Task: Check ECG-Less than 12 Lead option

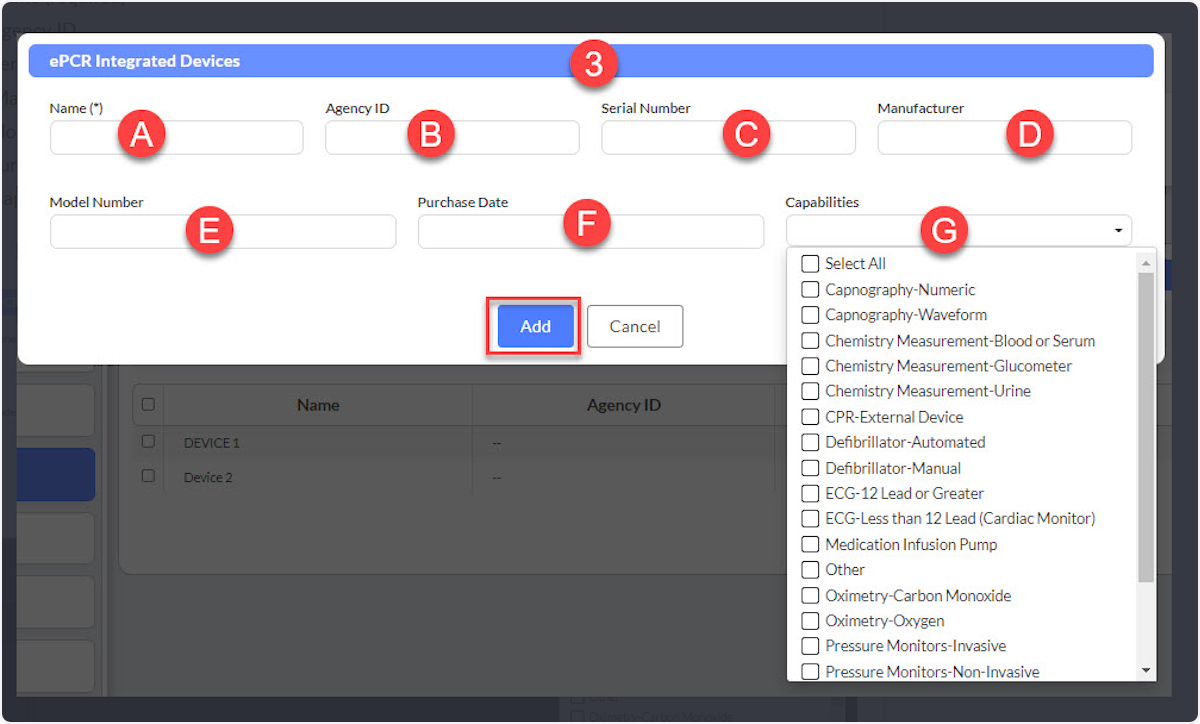Action: pos(810,519)
